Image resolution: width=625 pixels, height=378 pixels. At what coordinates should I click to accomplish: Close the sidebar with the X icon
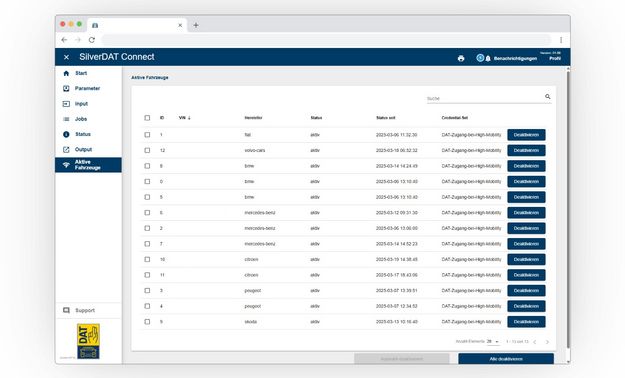pos(67,57)
